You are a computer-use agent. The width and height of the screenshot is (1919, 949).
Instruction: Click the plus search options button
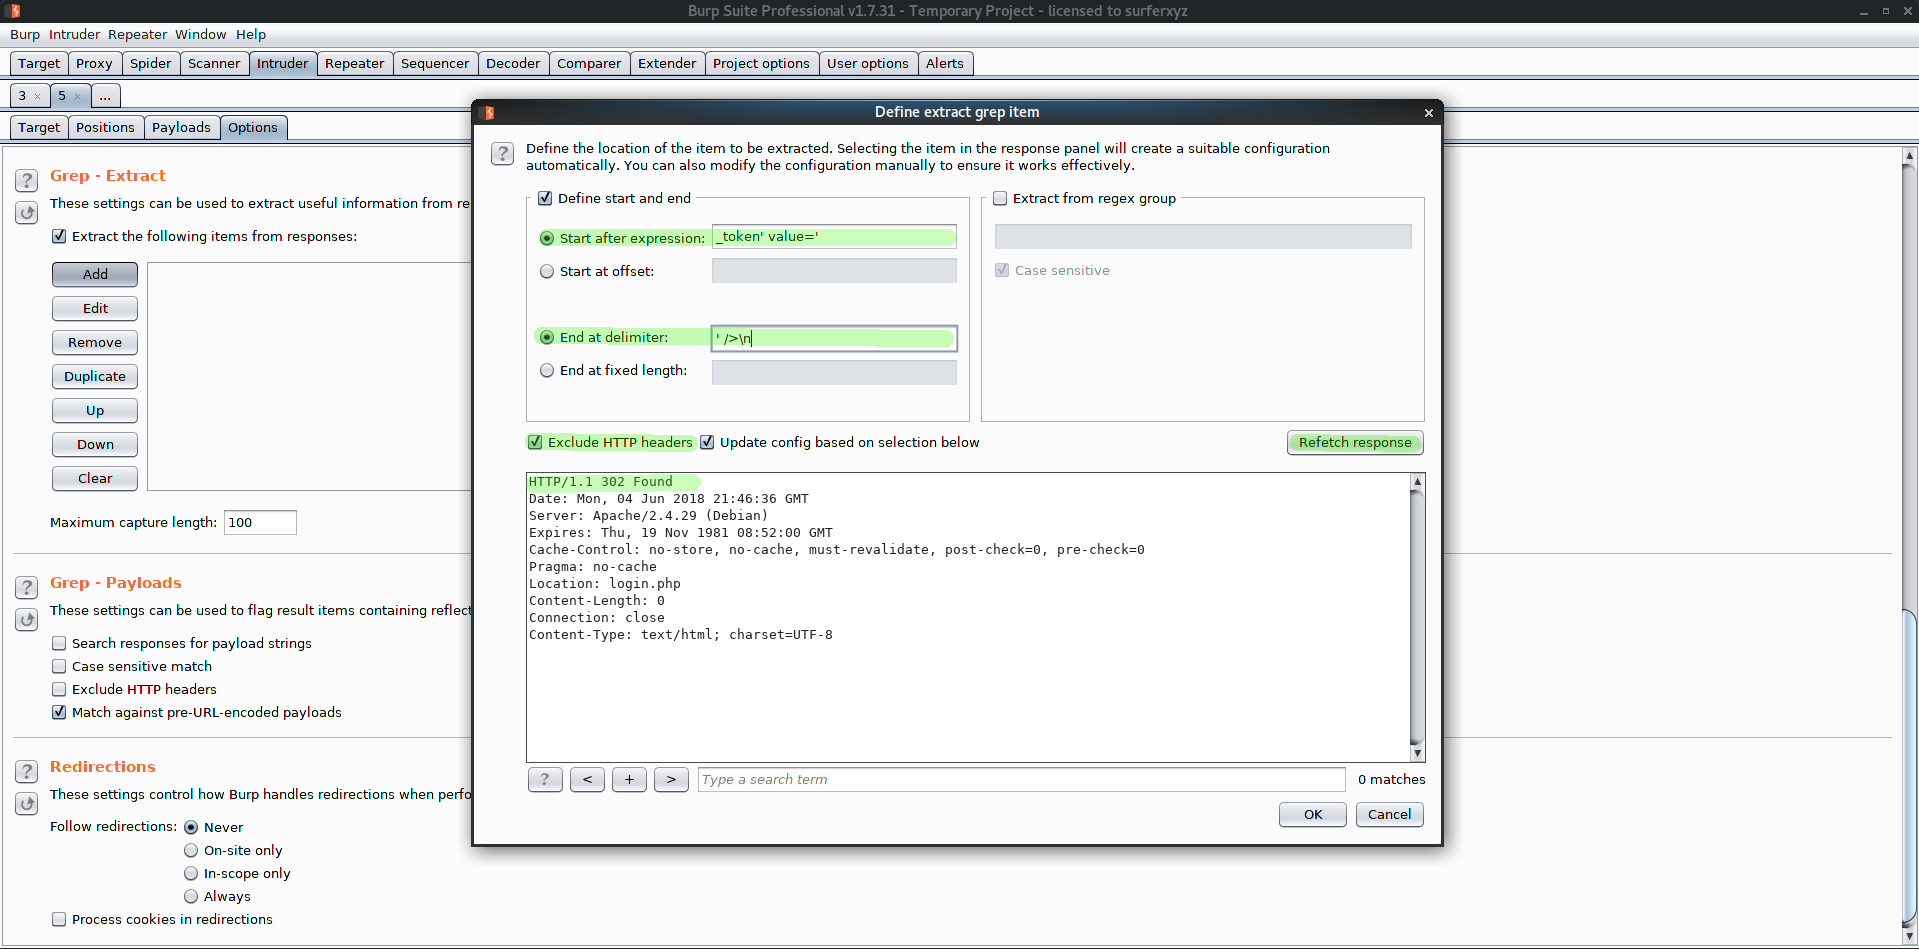click(629, 779)
